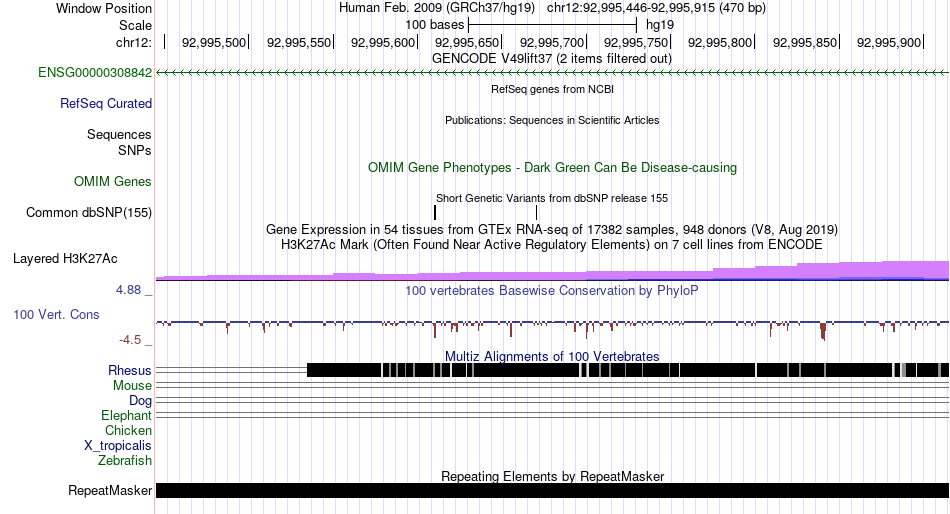950x514 pixels.
Task: Click the Scale label
Action: tap(135, 25)
